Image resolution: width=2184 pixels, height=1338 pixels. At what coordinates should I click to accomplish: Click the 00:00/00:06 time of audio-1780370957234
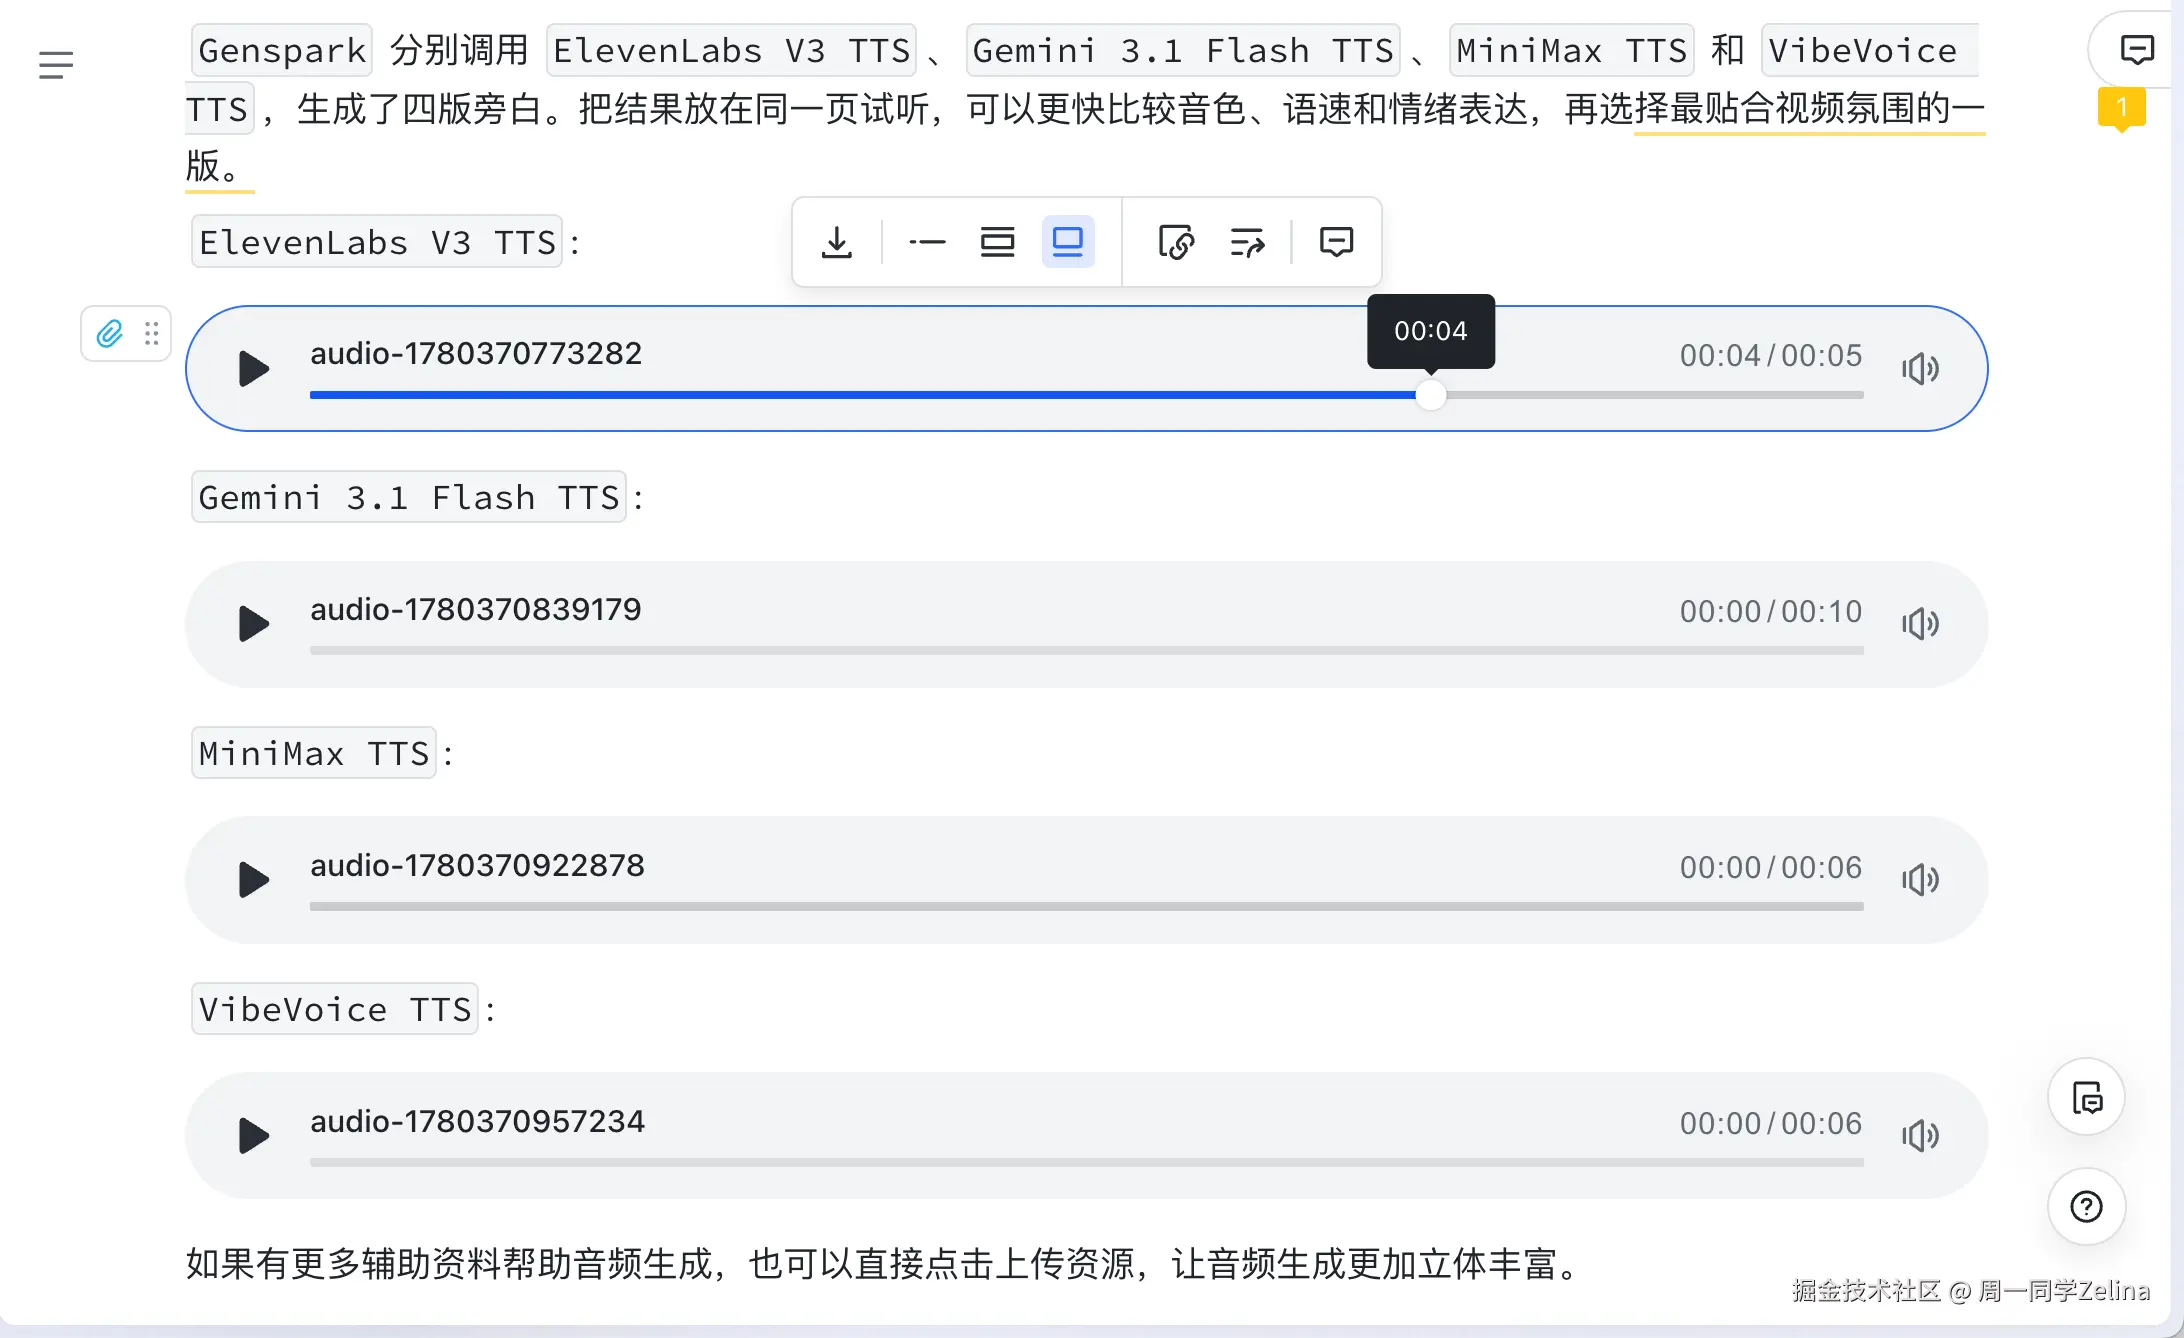click(x=1771, y=1123)
